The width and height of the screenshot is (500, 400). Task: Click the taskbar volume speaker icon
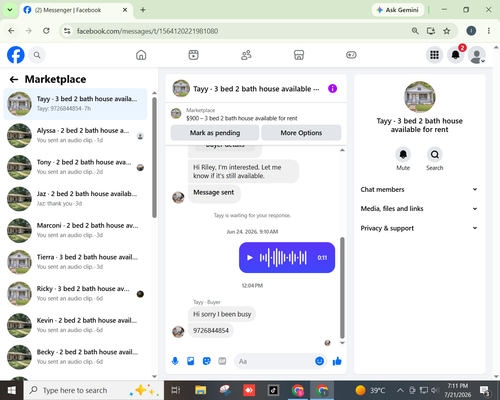[x=434, y=390]
